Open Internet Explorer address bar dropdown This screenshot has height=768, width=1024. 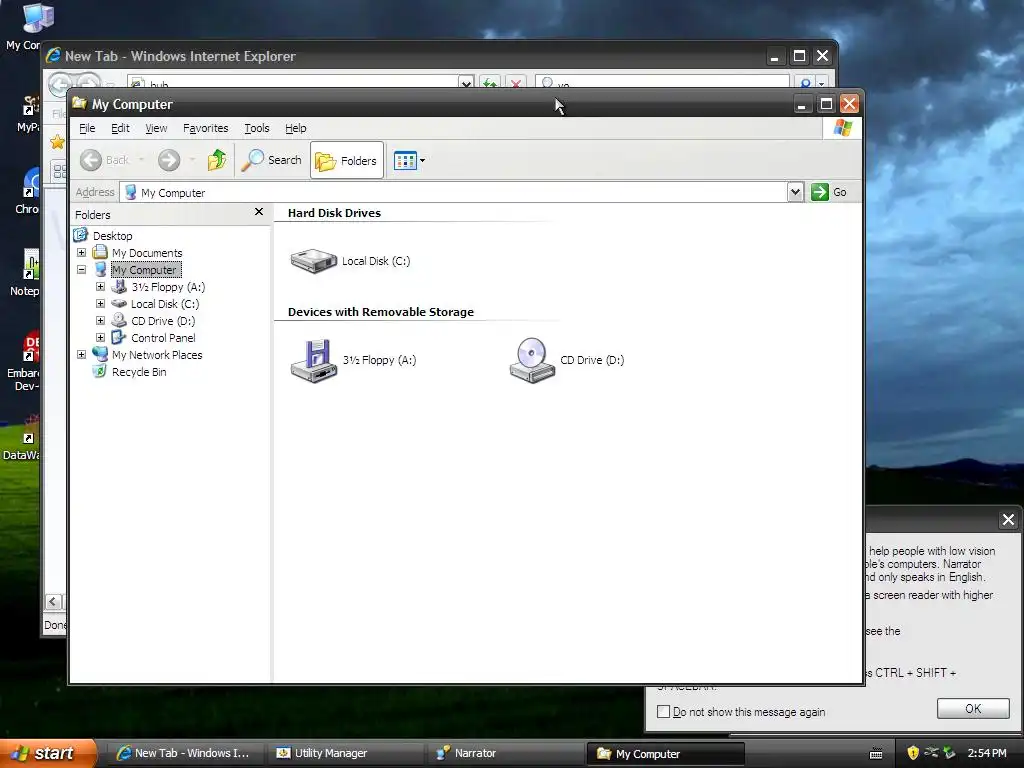tap(466, 83)
